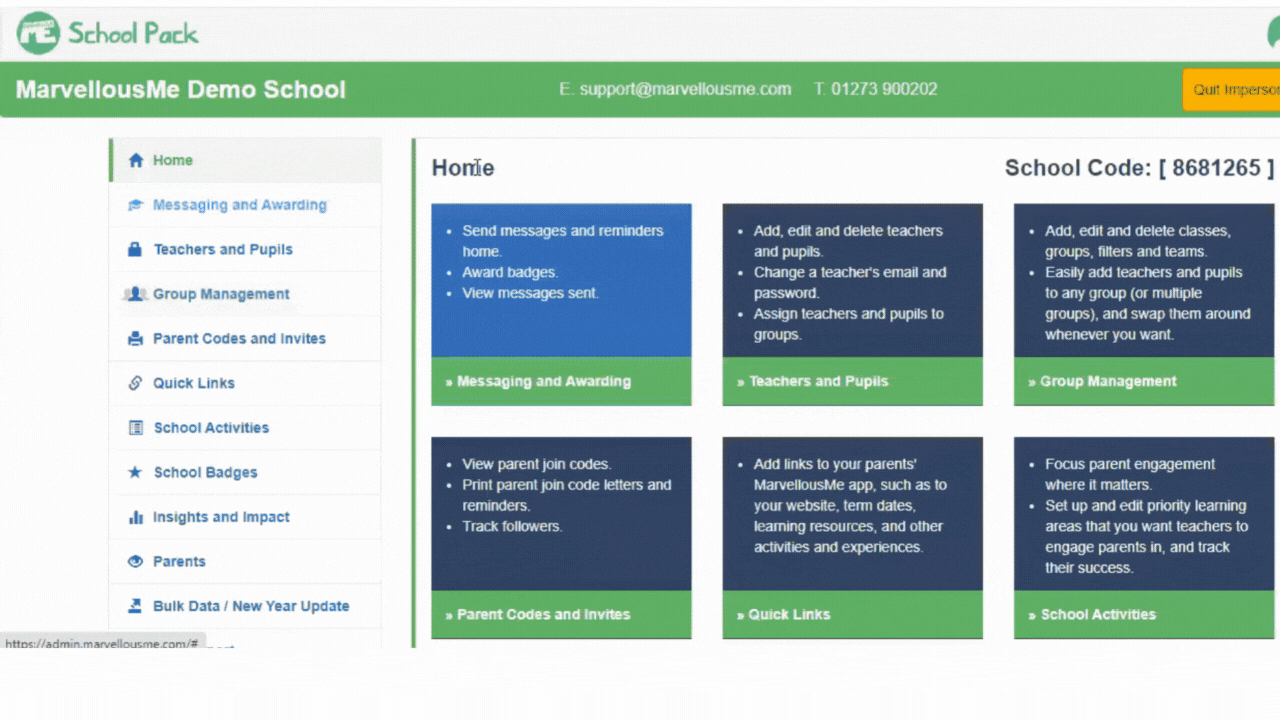Click the School Badges star icon
Image resolution: width=1280 pixels, height=720 pixels.
point(136,472)
